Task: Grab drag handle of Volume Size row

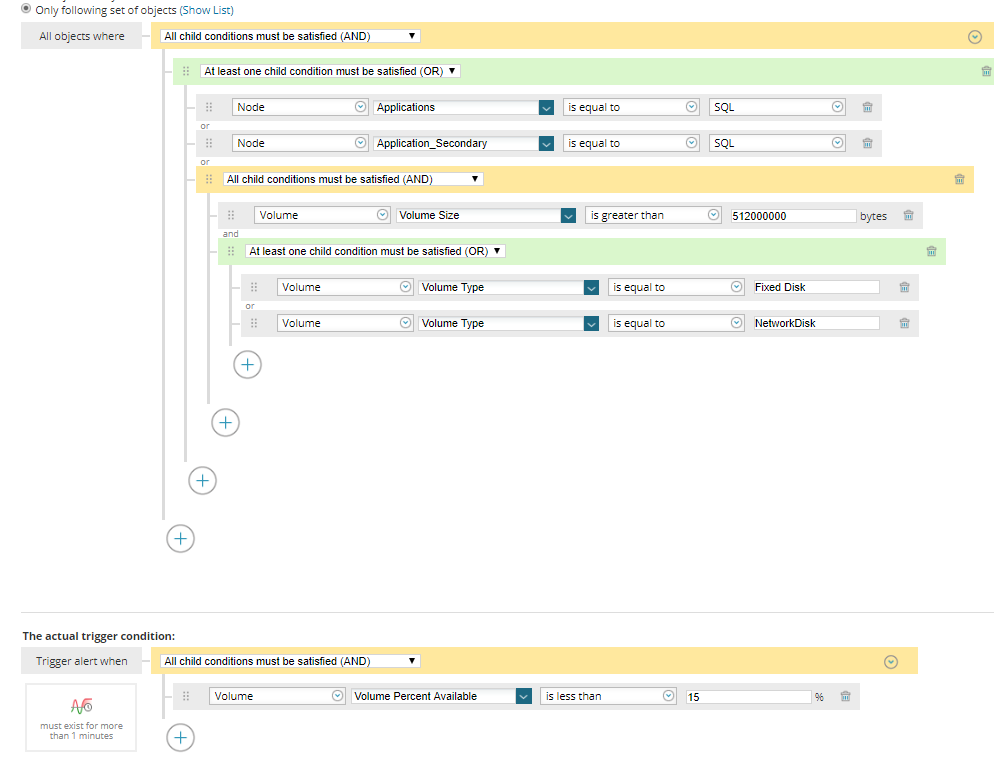Action: point(231,215)
